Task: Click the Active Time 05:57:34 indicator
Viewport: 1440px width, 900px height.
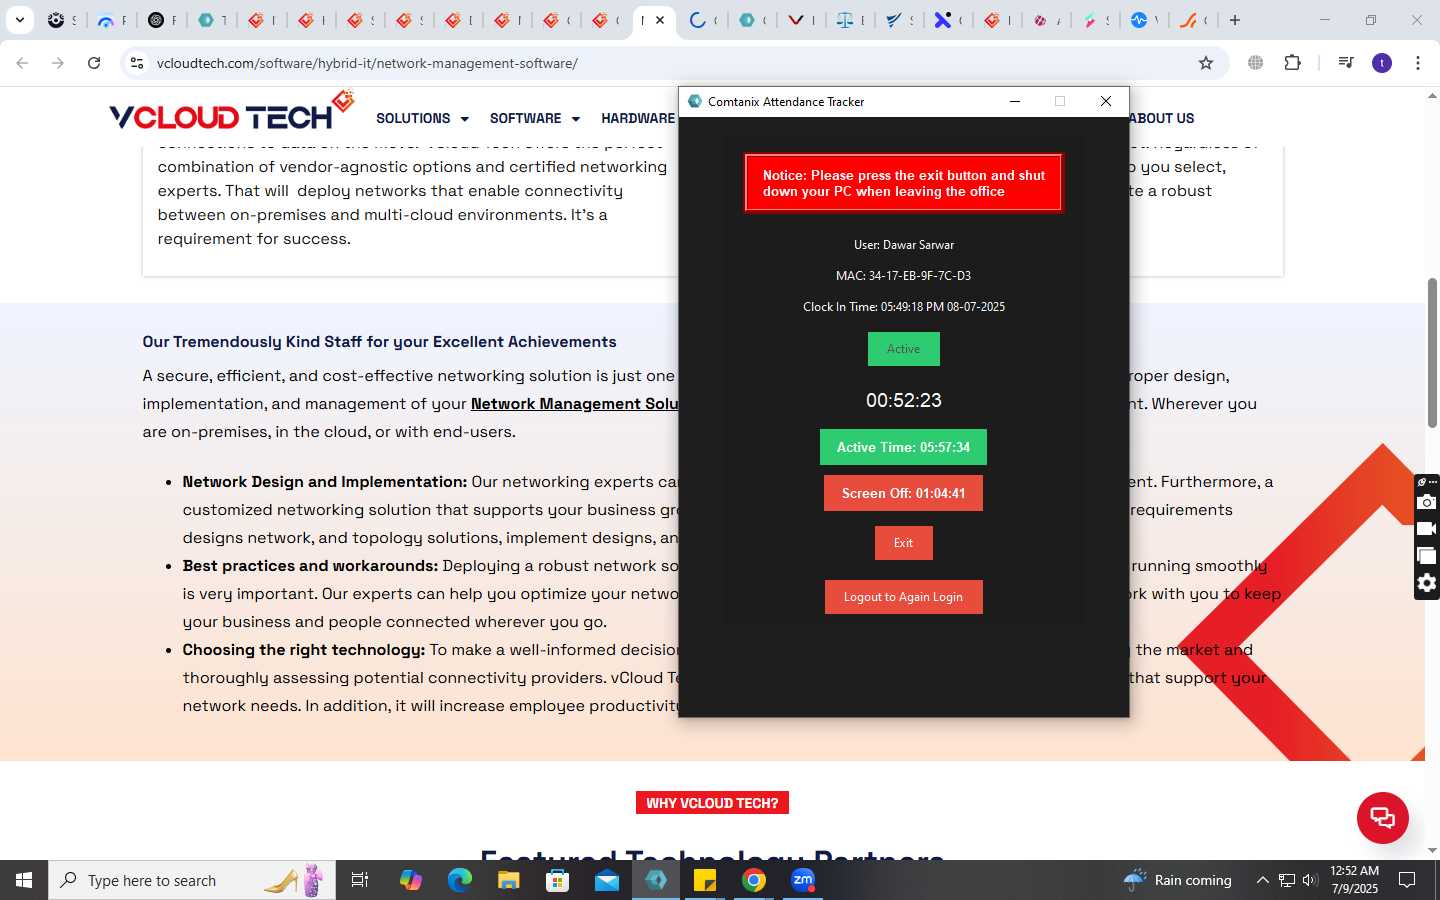Action: 903,447
